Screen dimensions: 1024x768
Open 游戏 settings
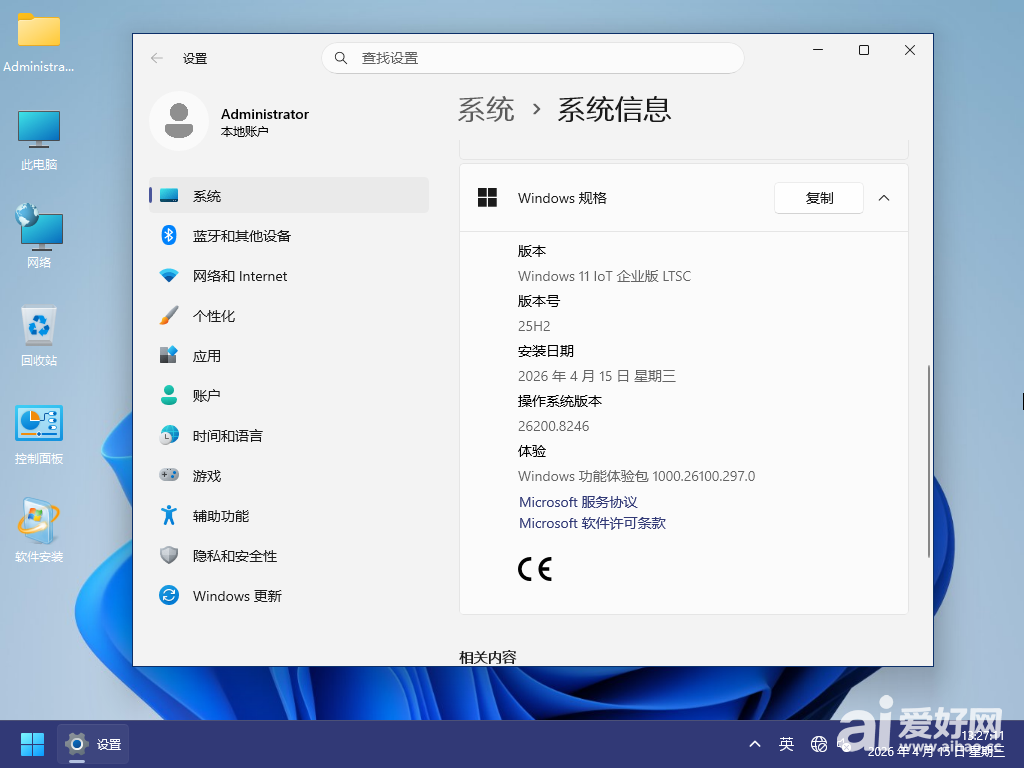pos(289,475)
